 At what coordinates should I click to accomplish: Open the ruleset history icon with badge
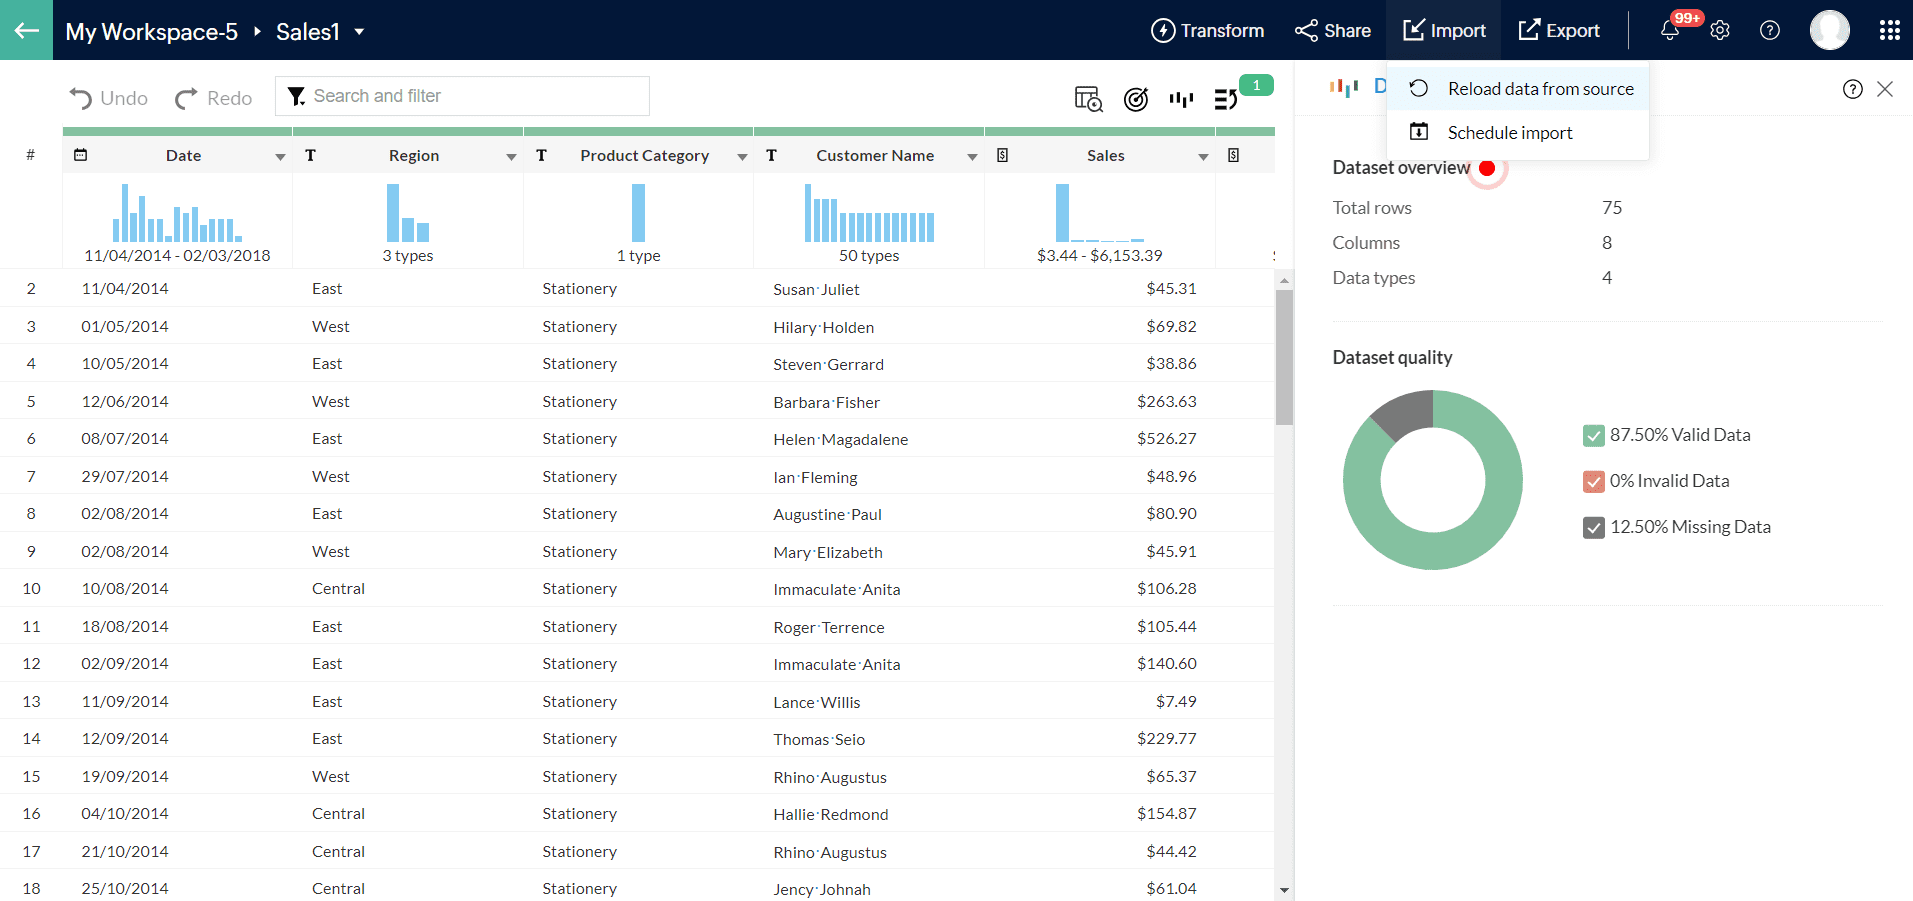[x=1226, y=99]
